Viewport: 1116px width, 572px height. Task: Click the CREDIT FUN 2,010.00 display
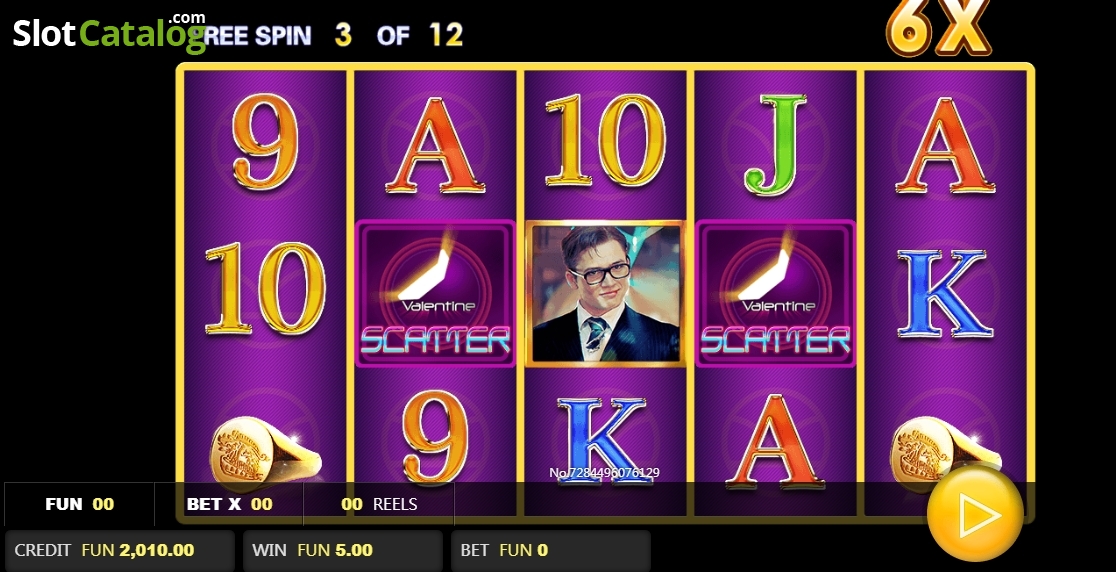point(120,551)
